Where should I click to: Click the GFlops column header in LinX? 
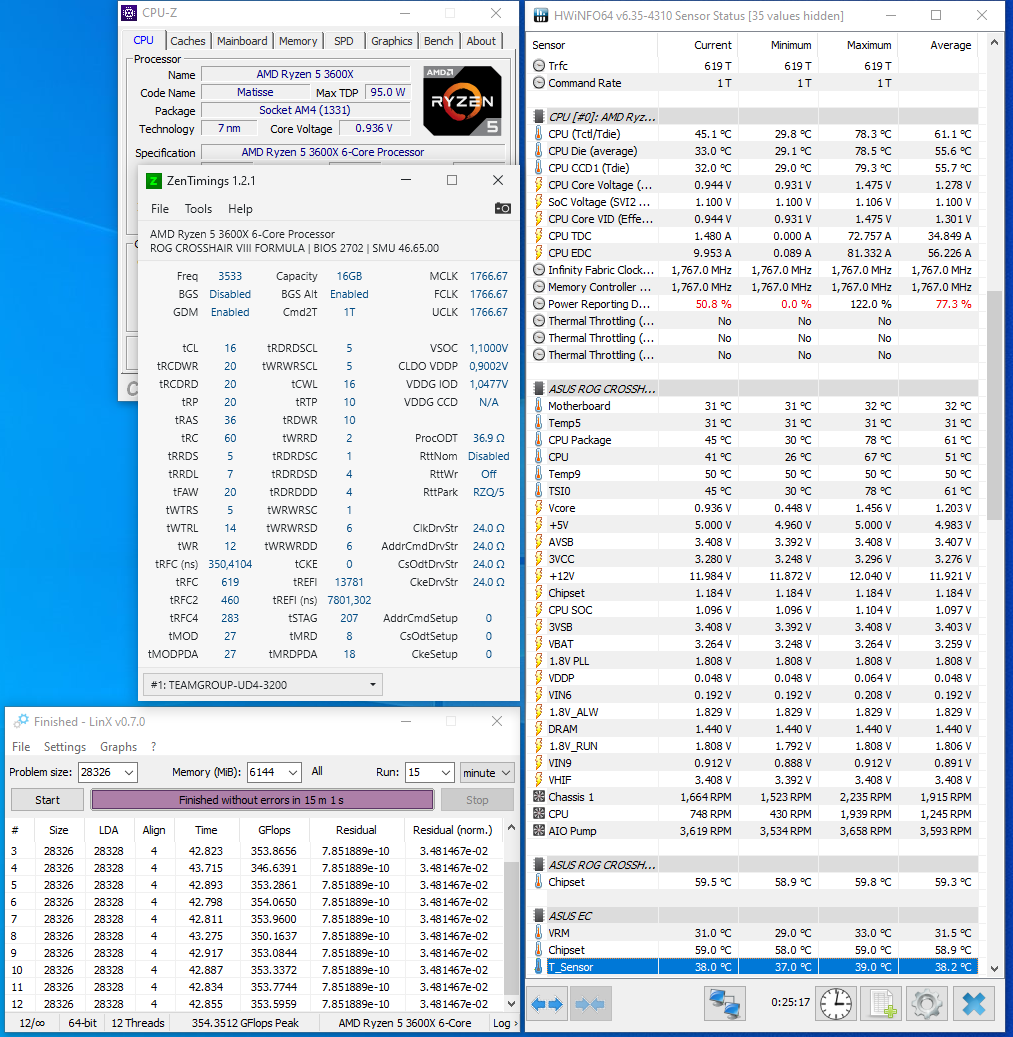click(x=274, y=829)
